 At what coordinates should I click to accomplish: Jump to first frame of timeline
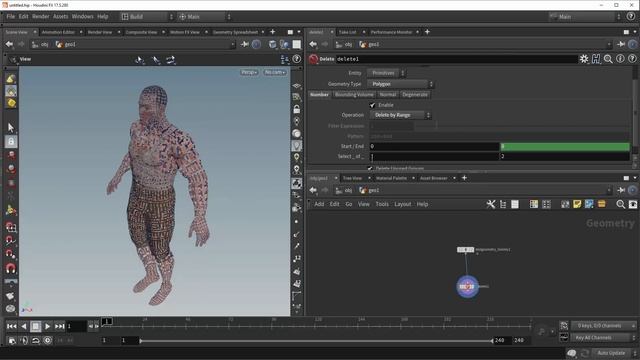11,326
